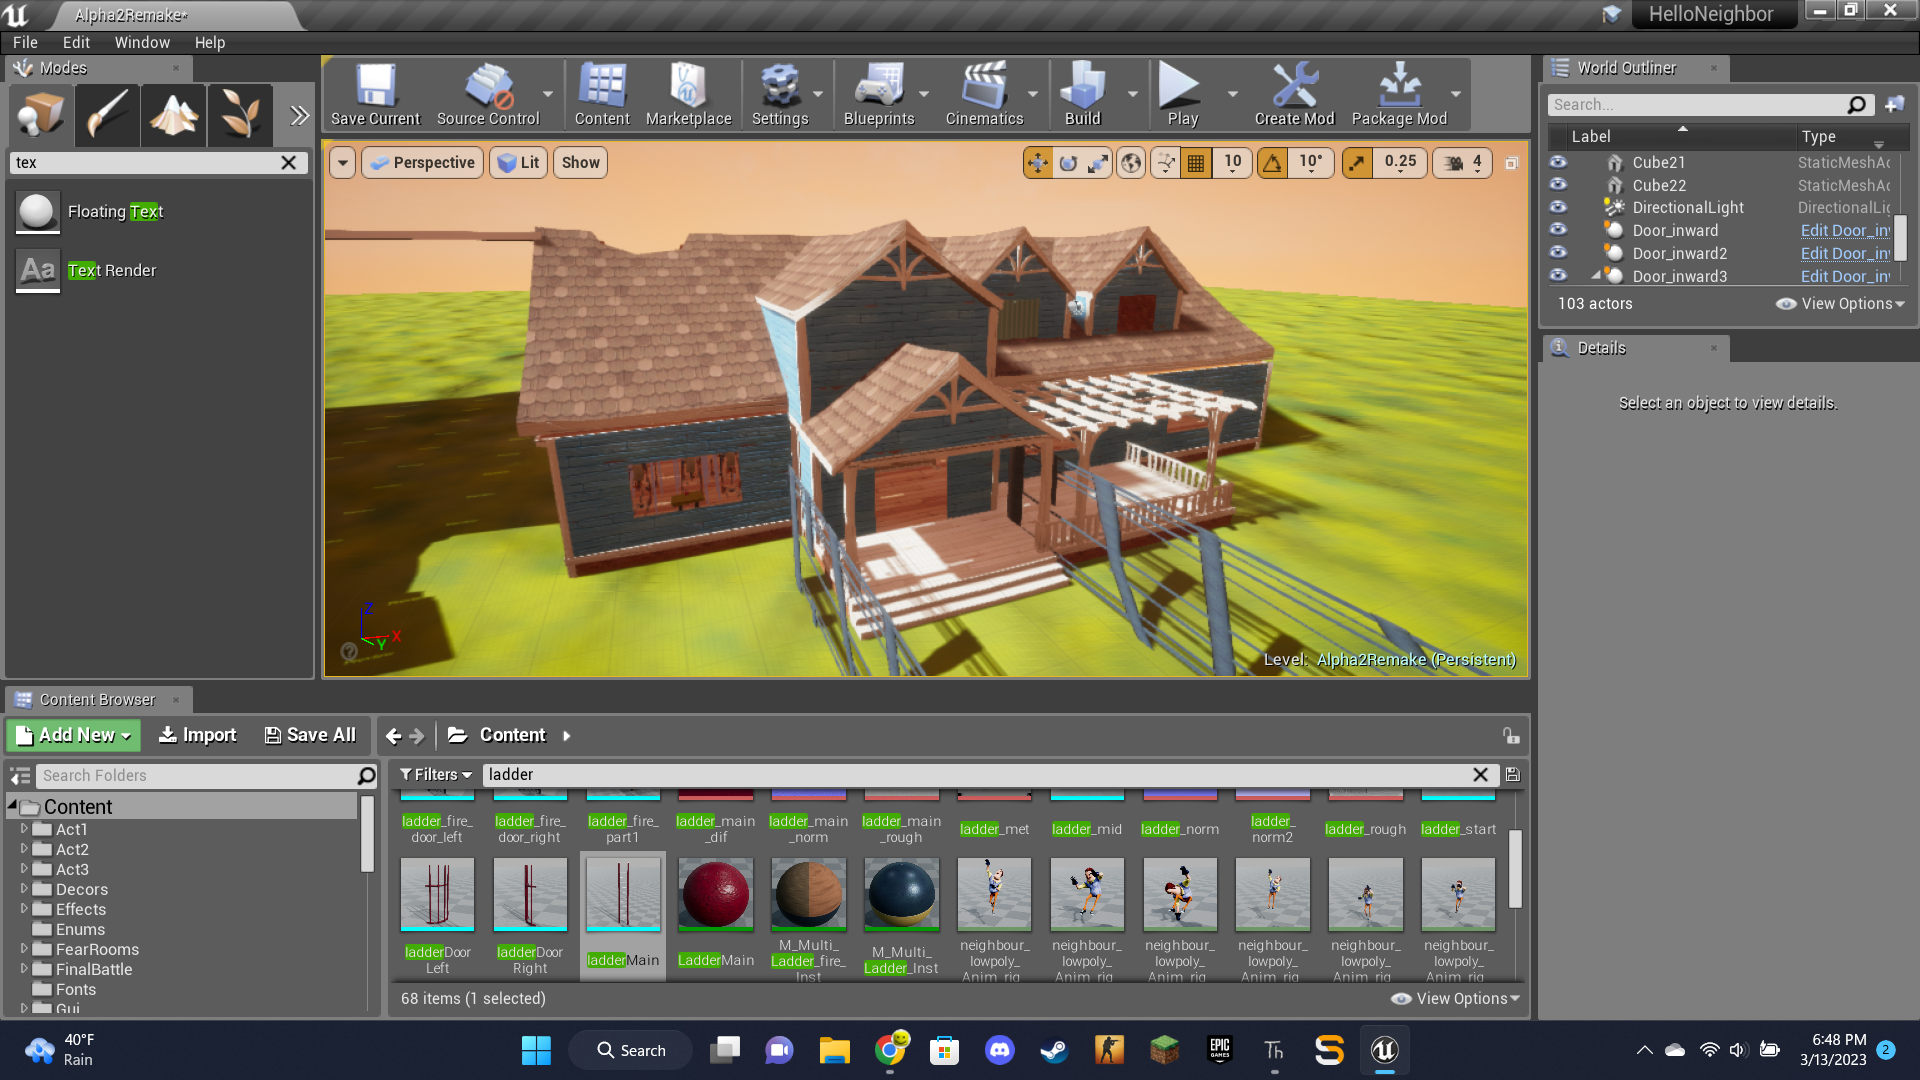The image size is (1920, 1080).
Task: Open the Lit view mode button
Action: [x=518, y=163]
